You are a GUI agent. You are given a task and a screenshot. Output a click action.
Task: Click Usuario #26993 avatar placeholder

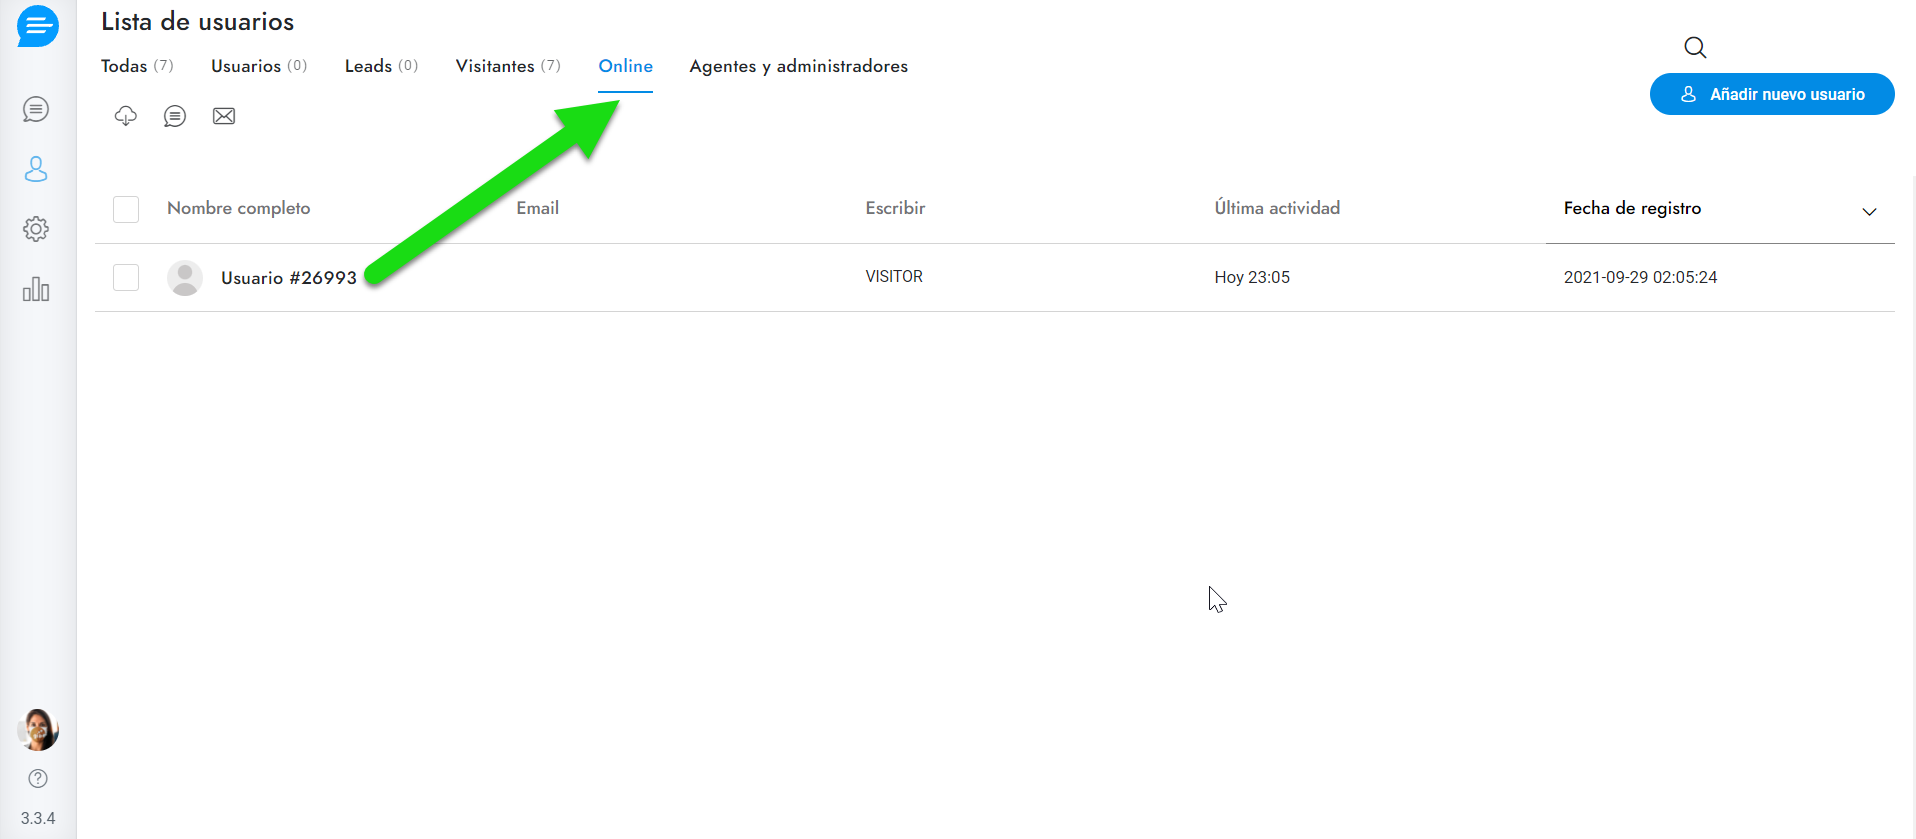click(185, 278)
